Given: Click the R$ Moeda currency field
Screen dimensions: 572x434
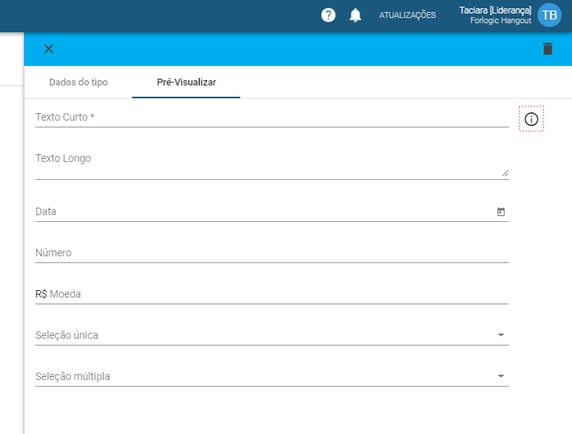Looking at the screenshot, I should pyautogui.click(x=272, y=294).
